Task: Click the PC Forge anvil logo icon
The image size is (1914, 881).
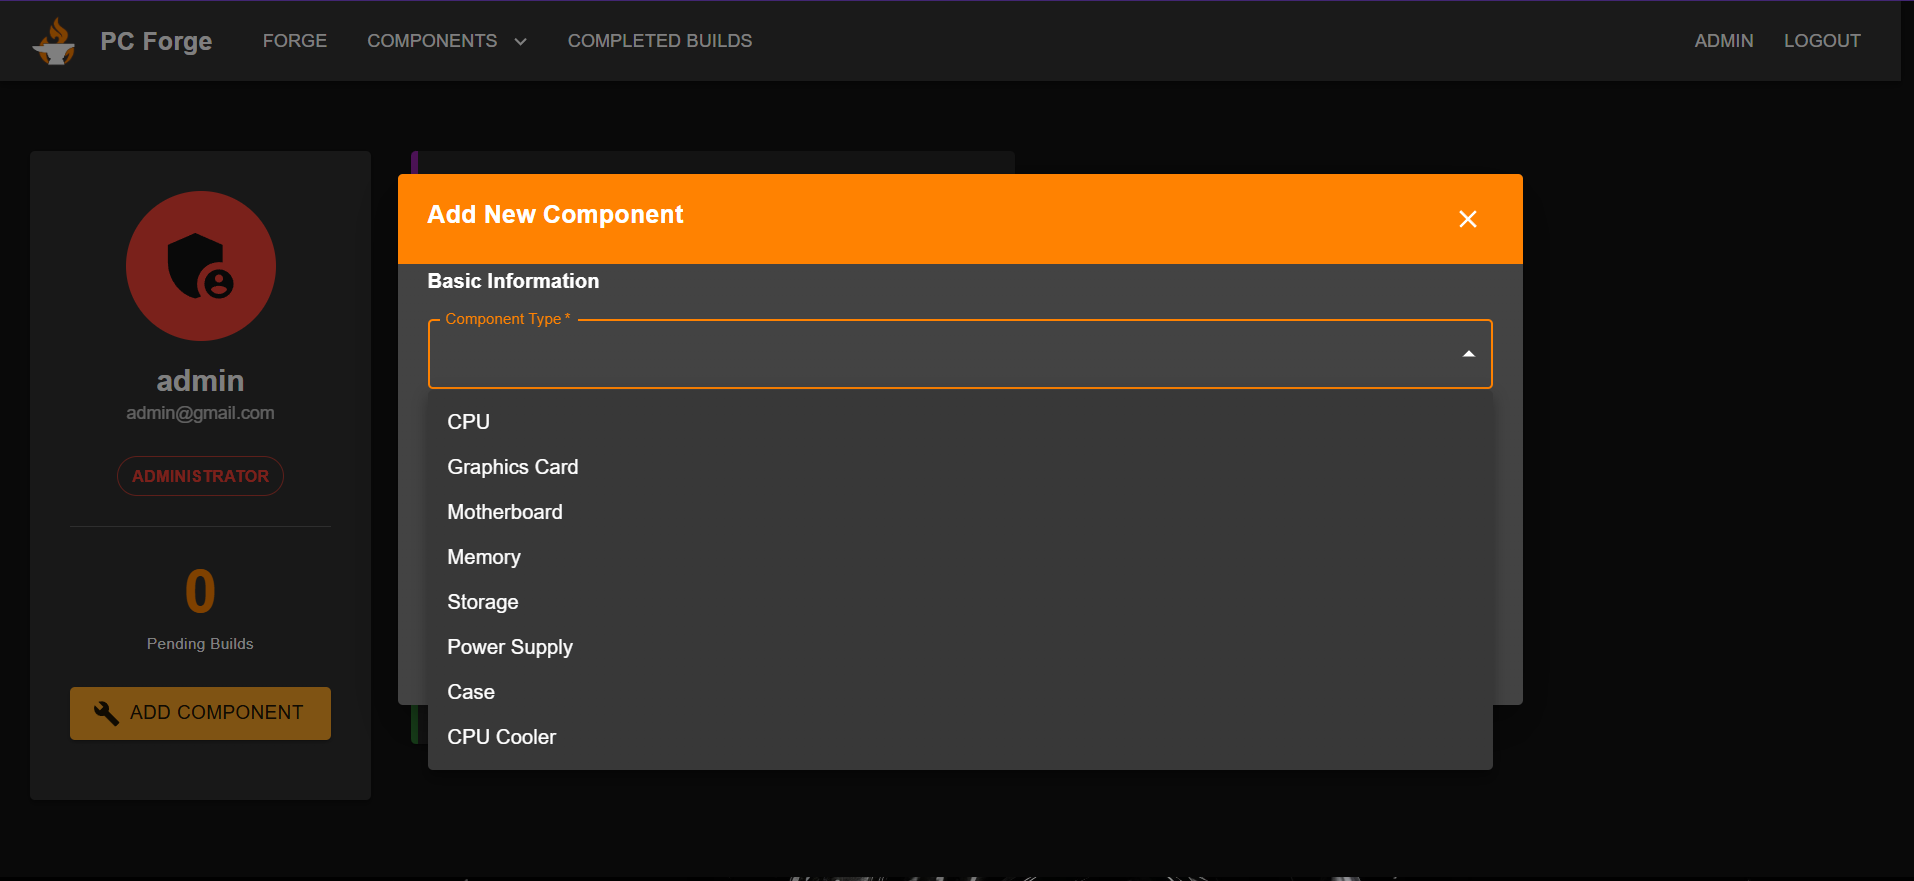Action: pyautogui.click(x=54, y=42)
